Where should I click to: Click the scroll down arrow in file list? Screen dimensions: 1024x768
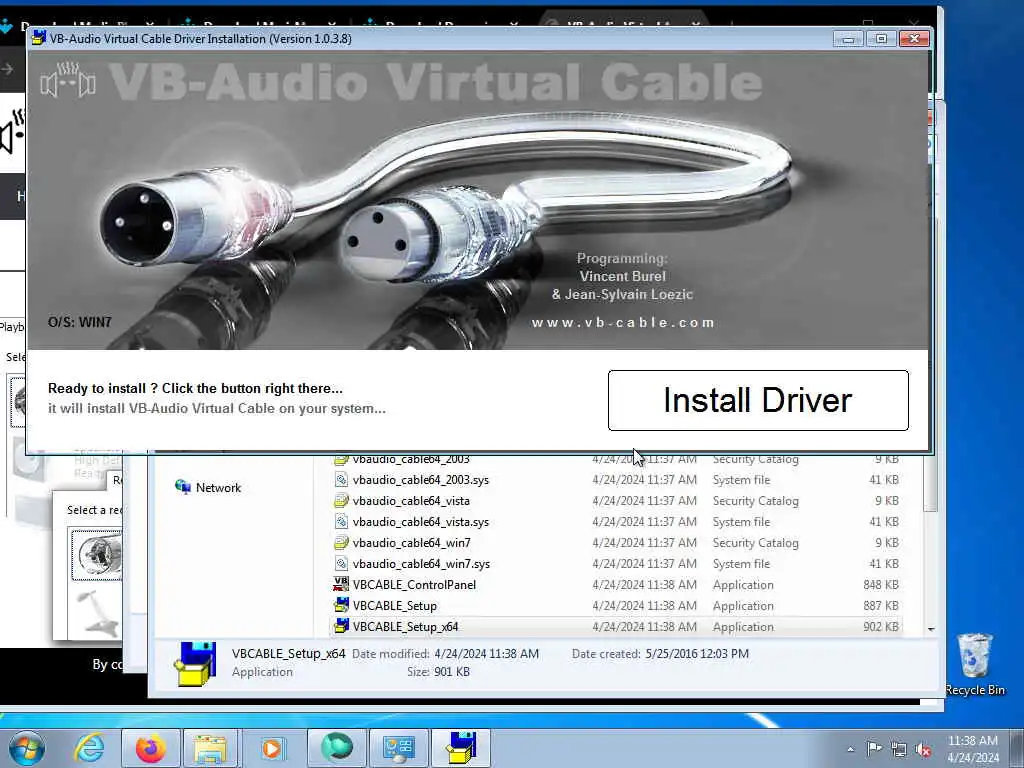[931, 629]
